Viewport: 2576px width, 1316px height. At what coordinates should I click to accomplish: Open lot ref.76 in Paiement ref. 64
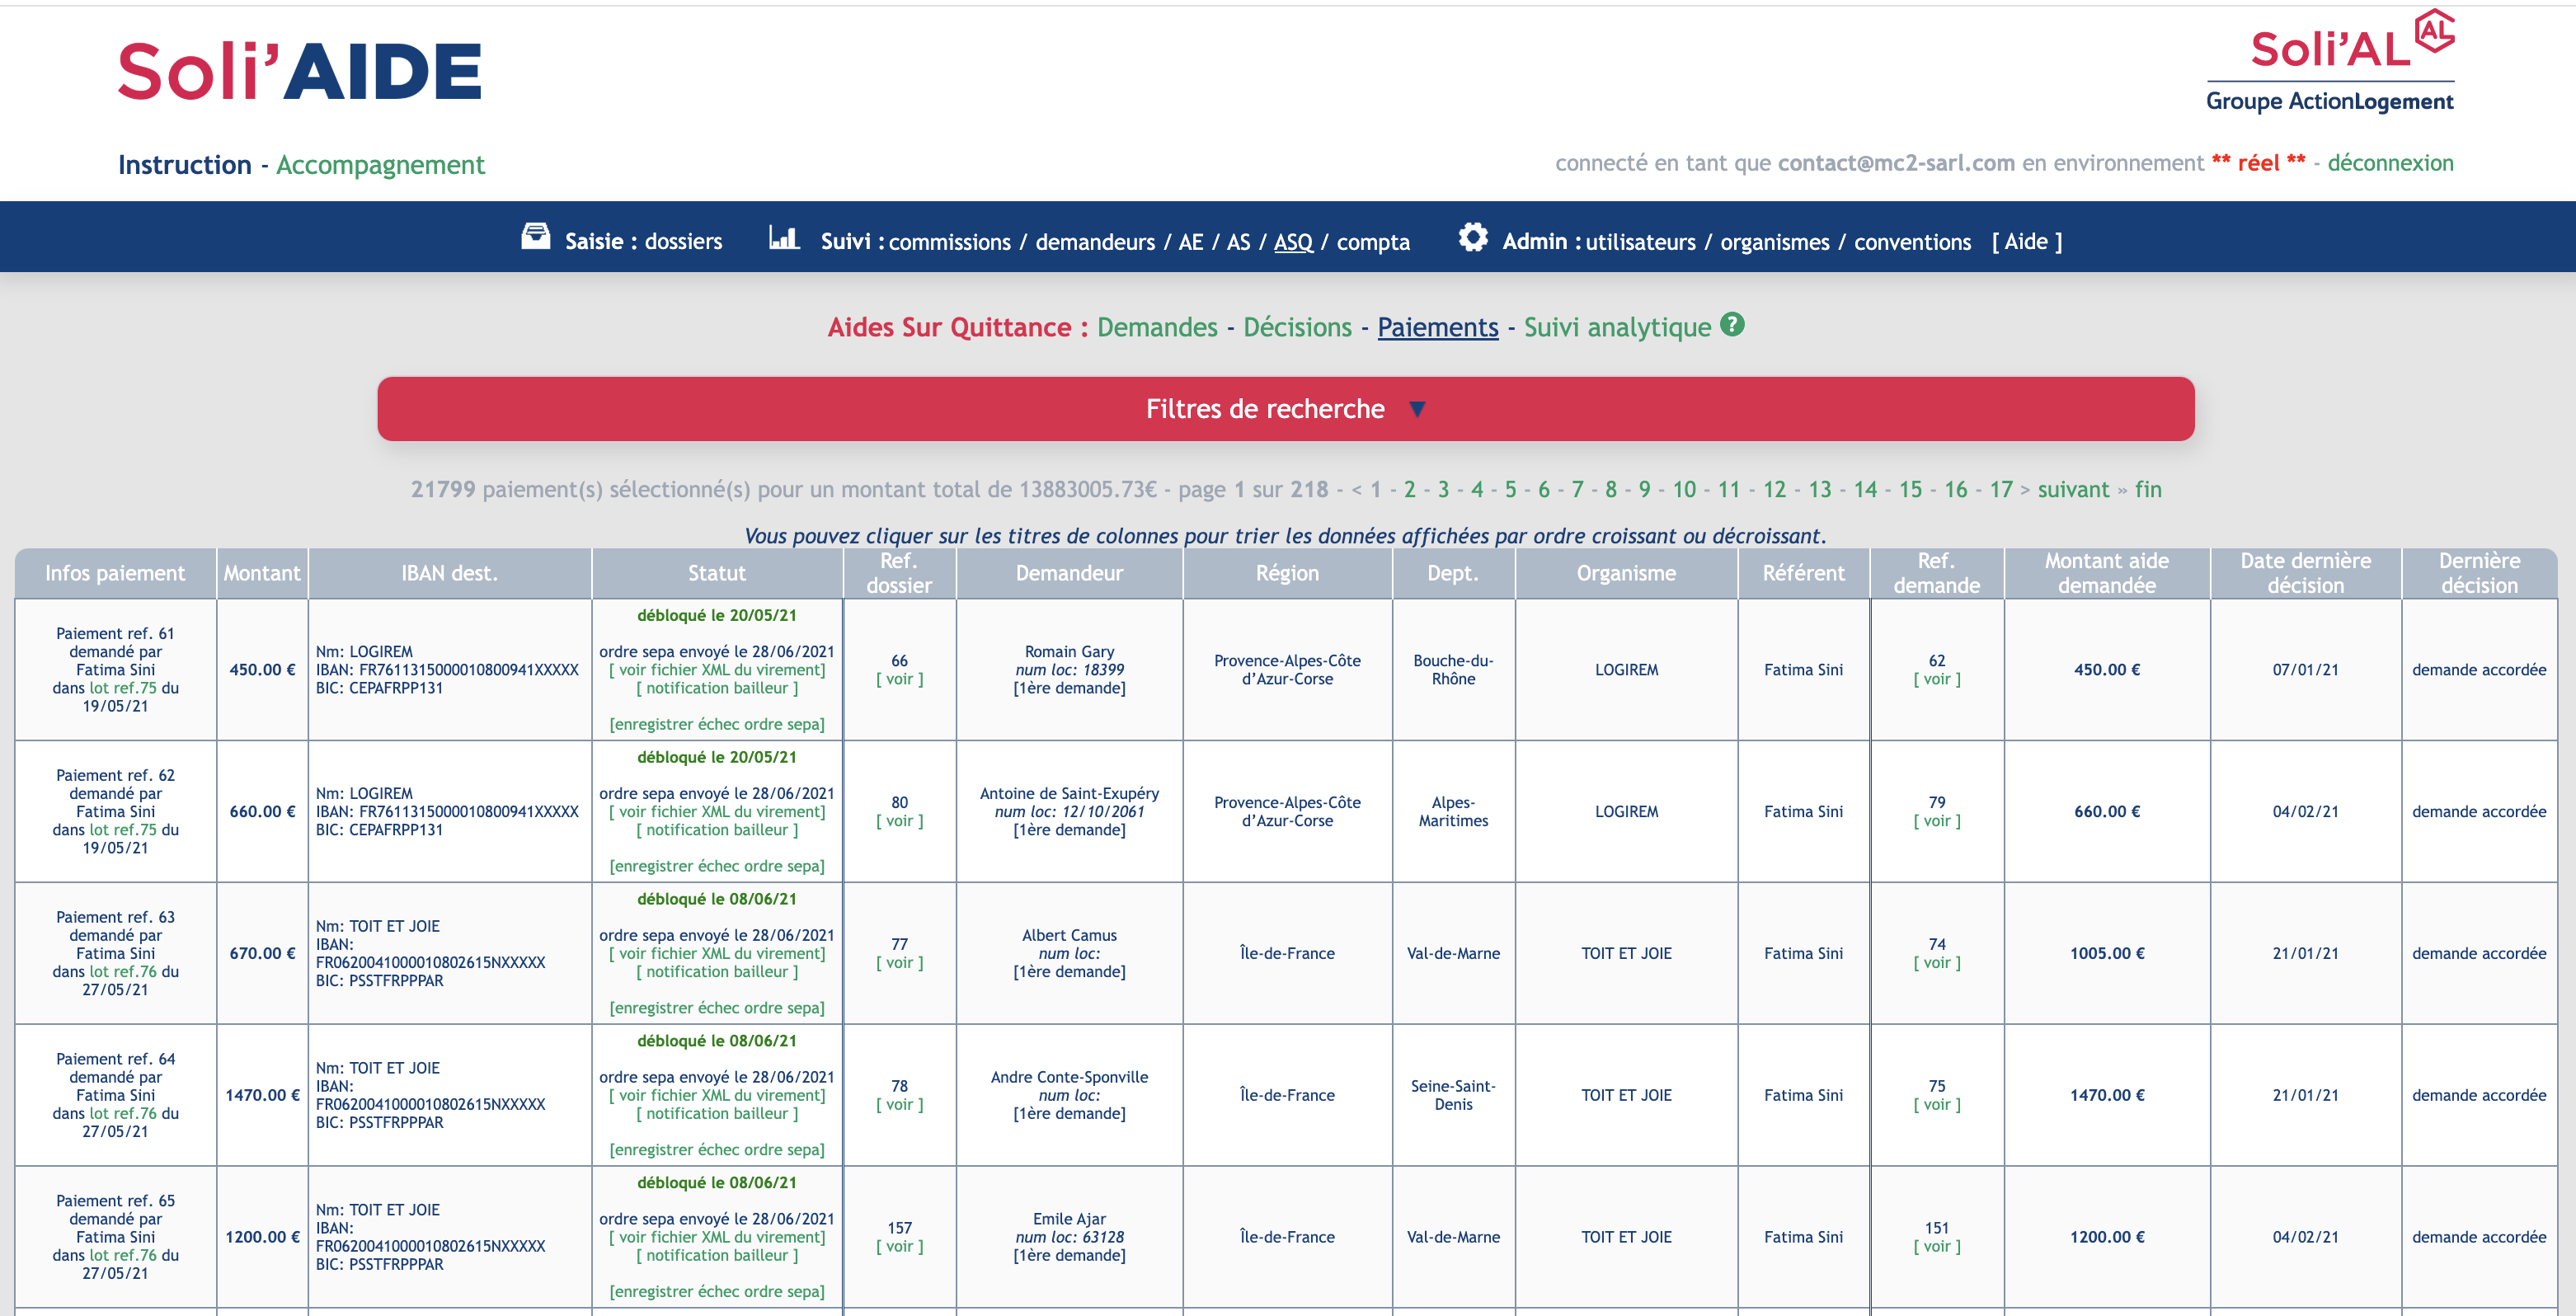[x=123, y=1114]
